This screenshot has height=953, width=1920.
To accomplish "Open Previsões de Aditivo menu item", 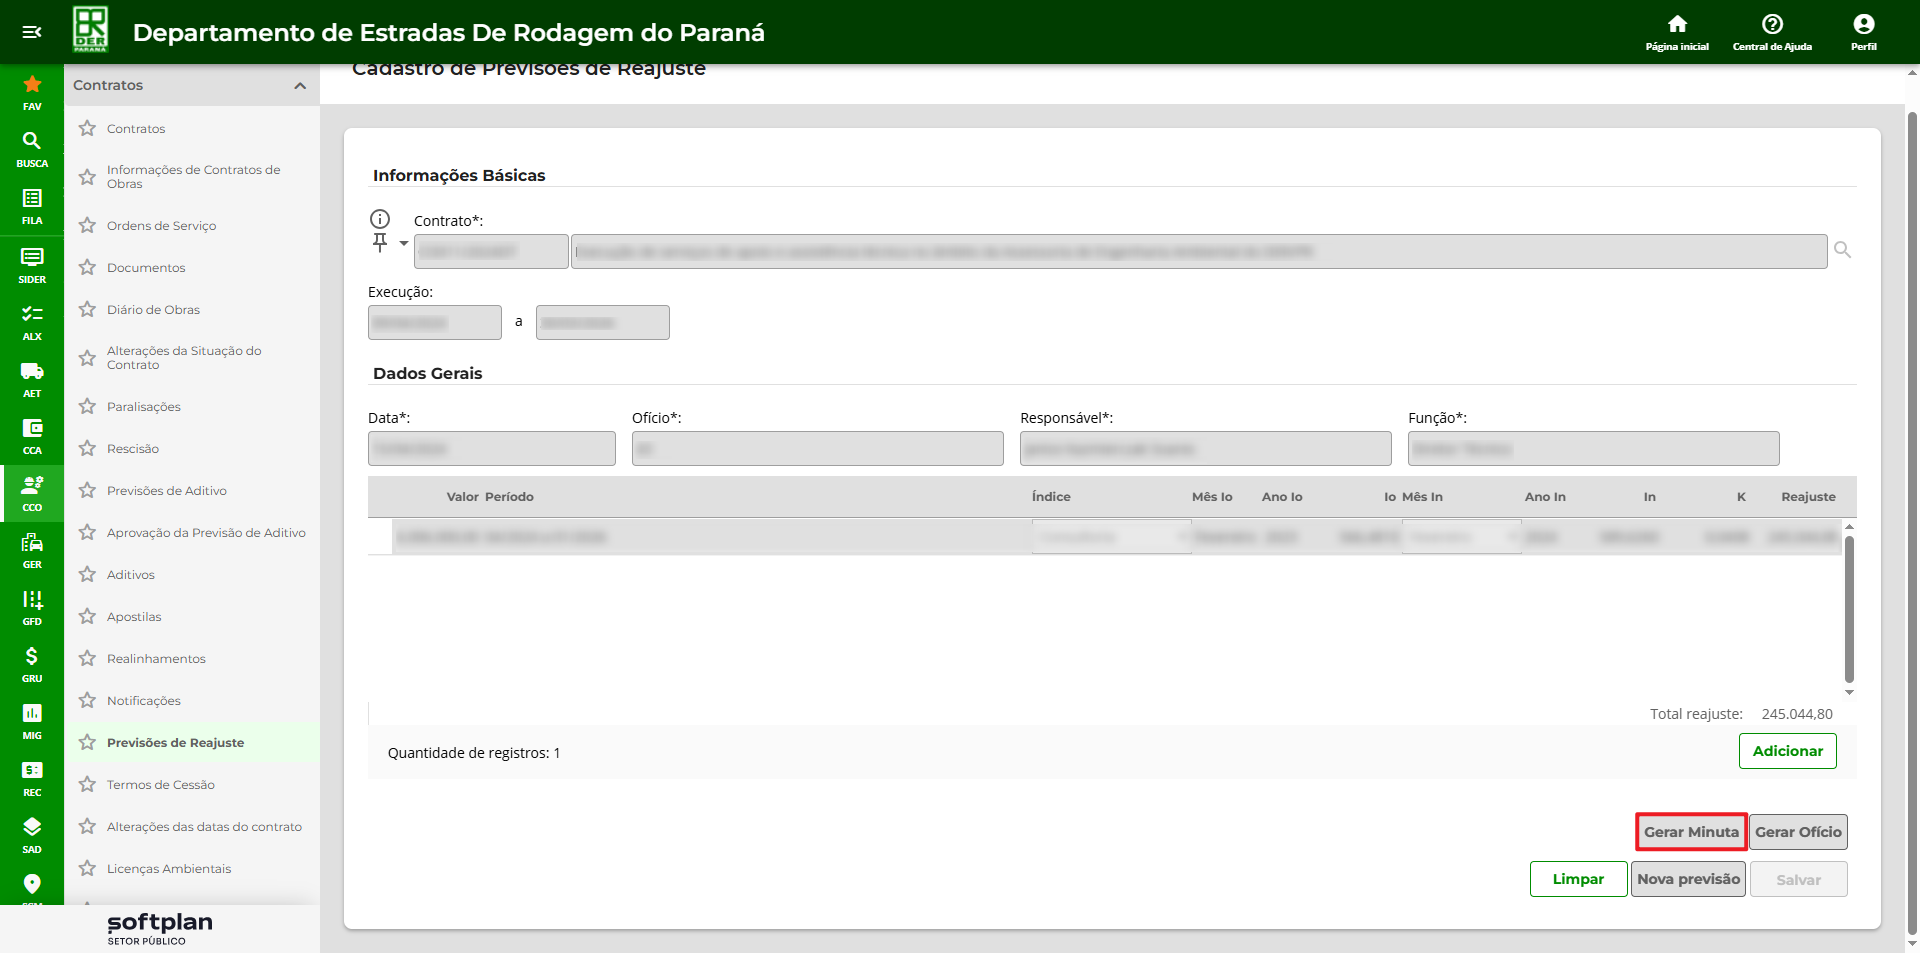I will 166,491.
